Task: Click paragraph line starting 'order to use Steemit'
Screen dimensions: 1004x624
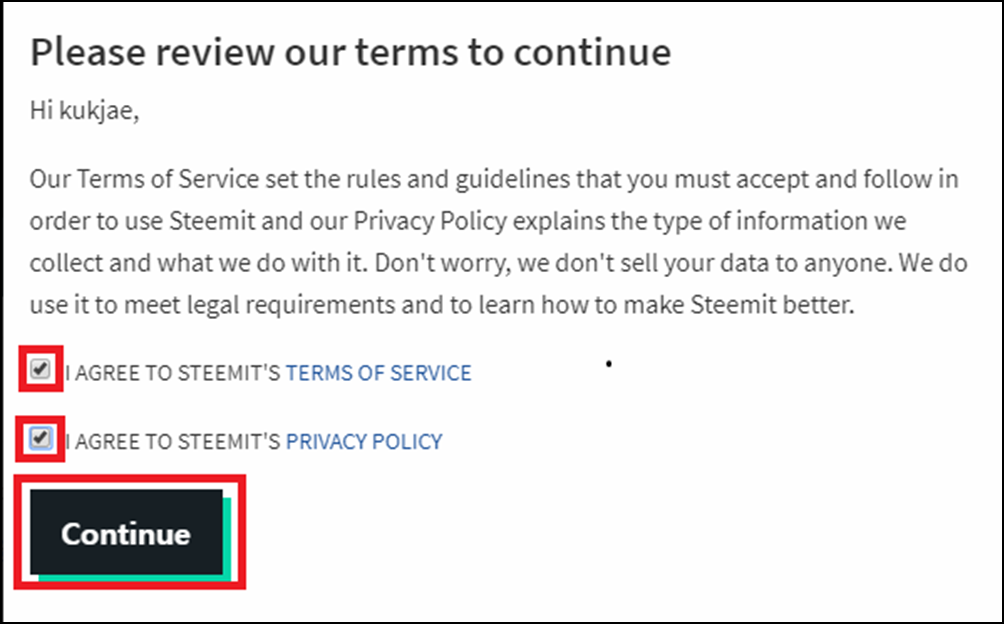Action: click(x=467, y=221)
